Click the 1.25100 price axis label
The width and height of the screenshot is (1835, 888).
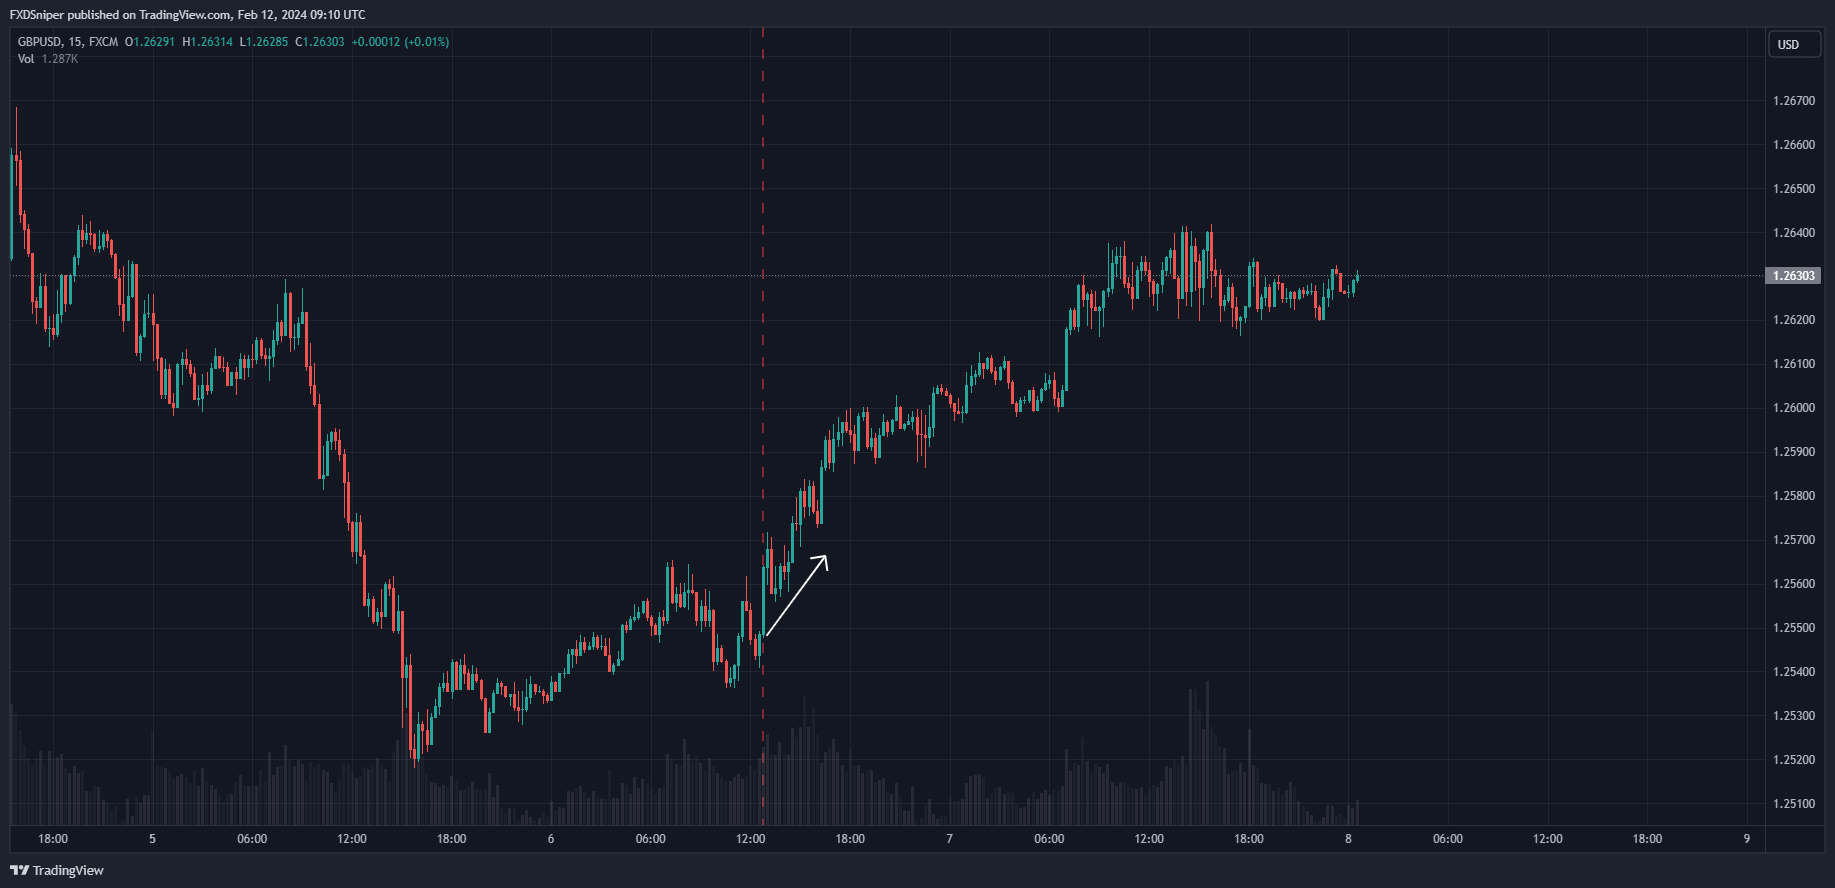(1793, 804)
